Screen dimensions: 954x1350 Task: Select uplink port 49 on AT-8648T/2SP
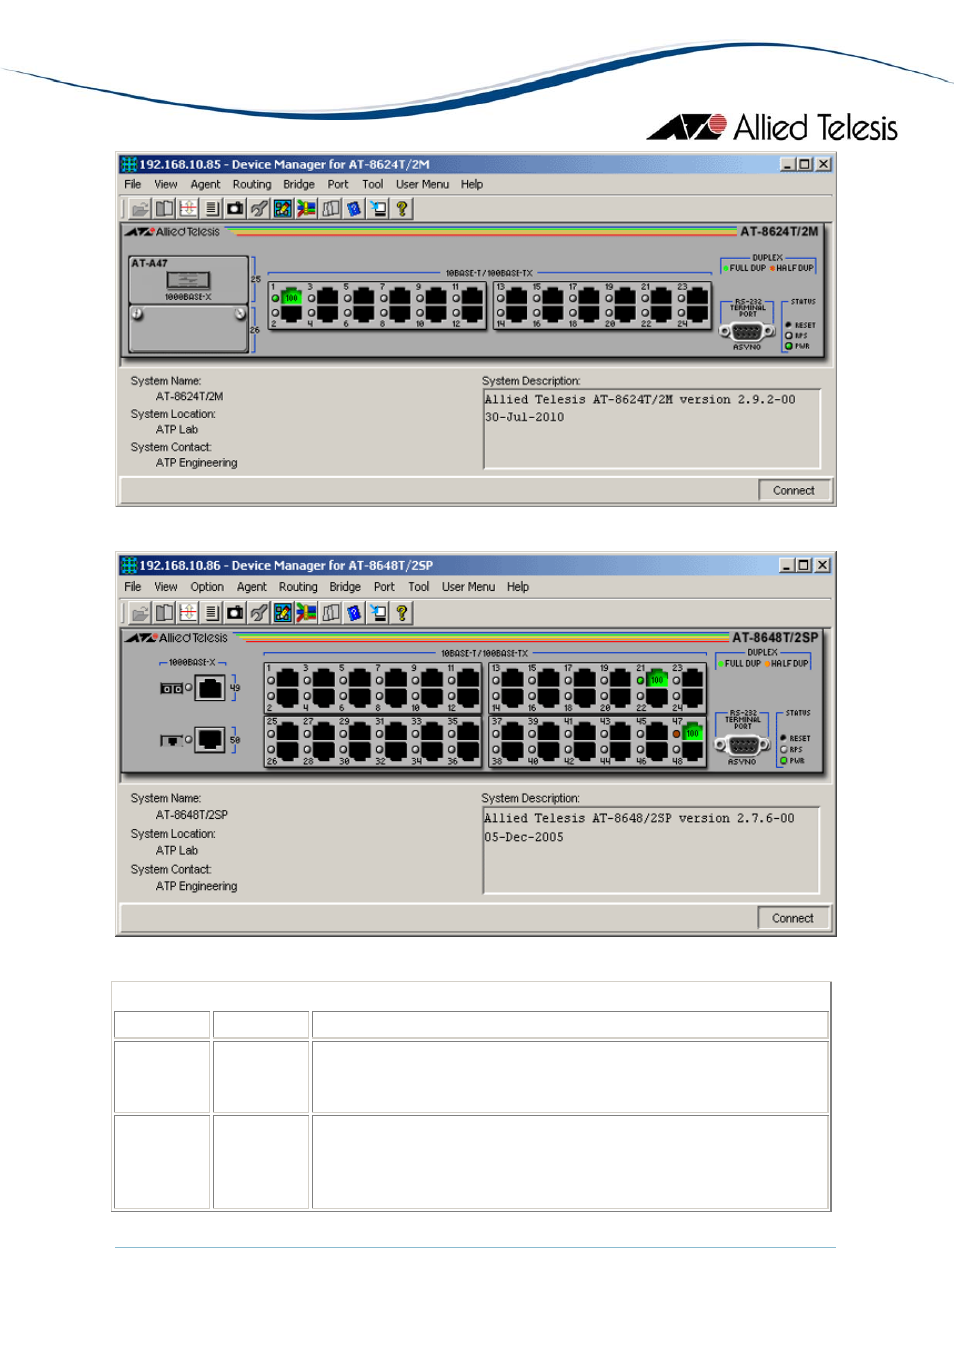pyautogui.click(x=210, y=687)
